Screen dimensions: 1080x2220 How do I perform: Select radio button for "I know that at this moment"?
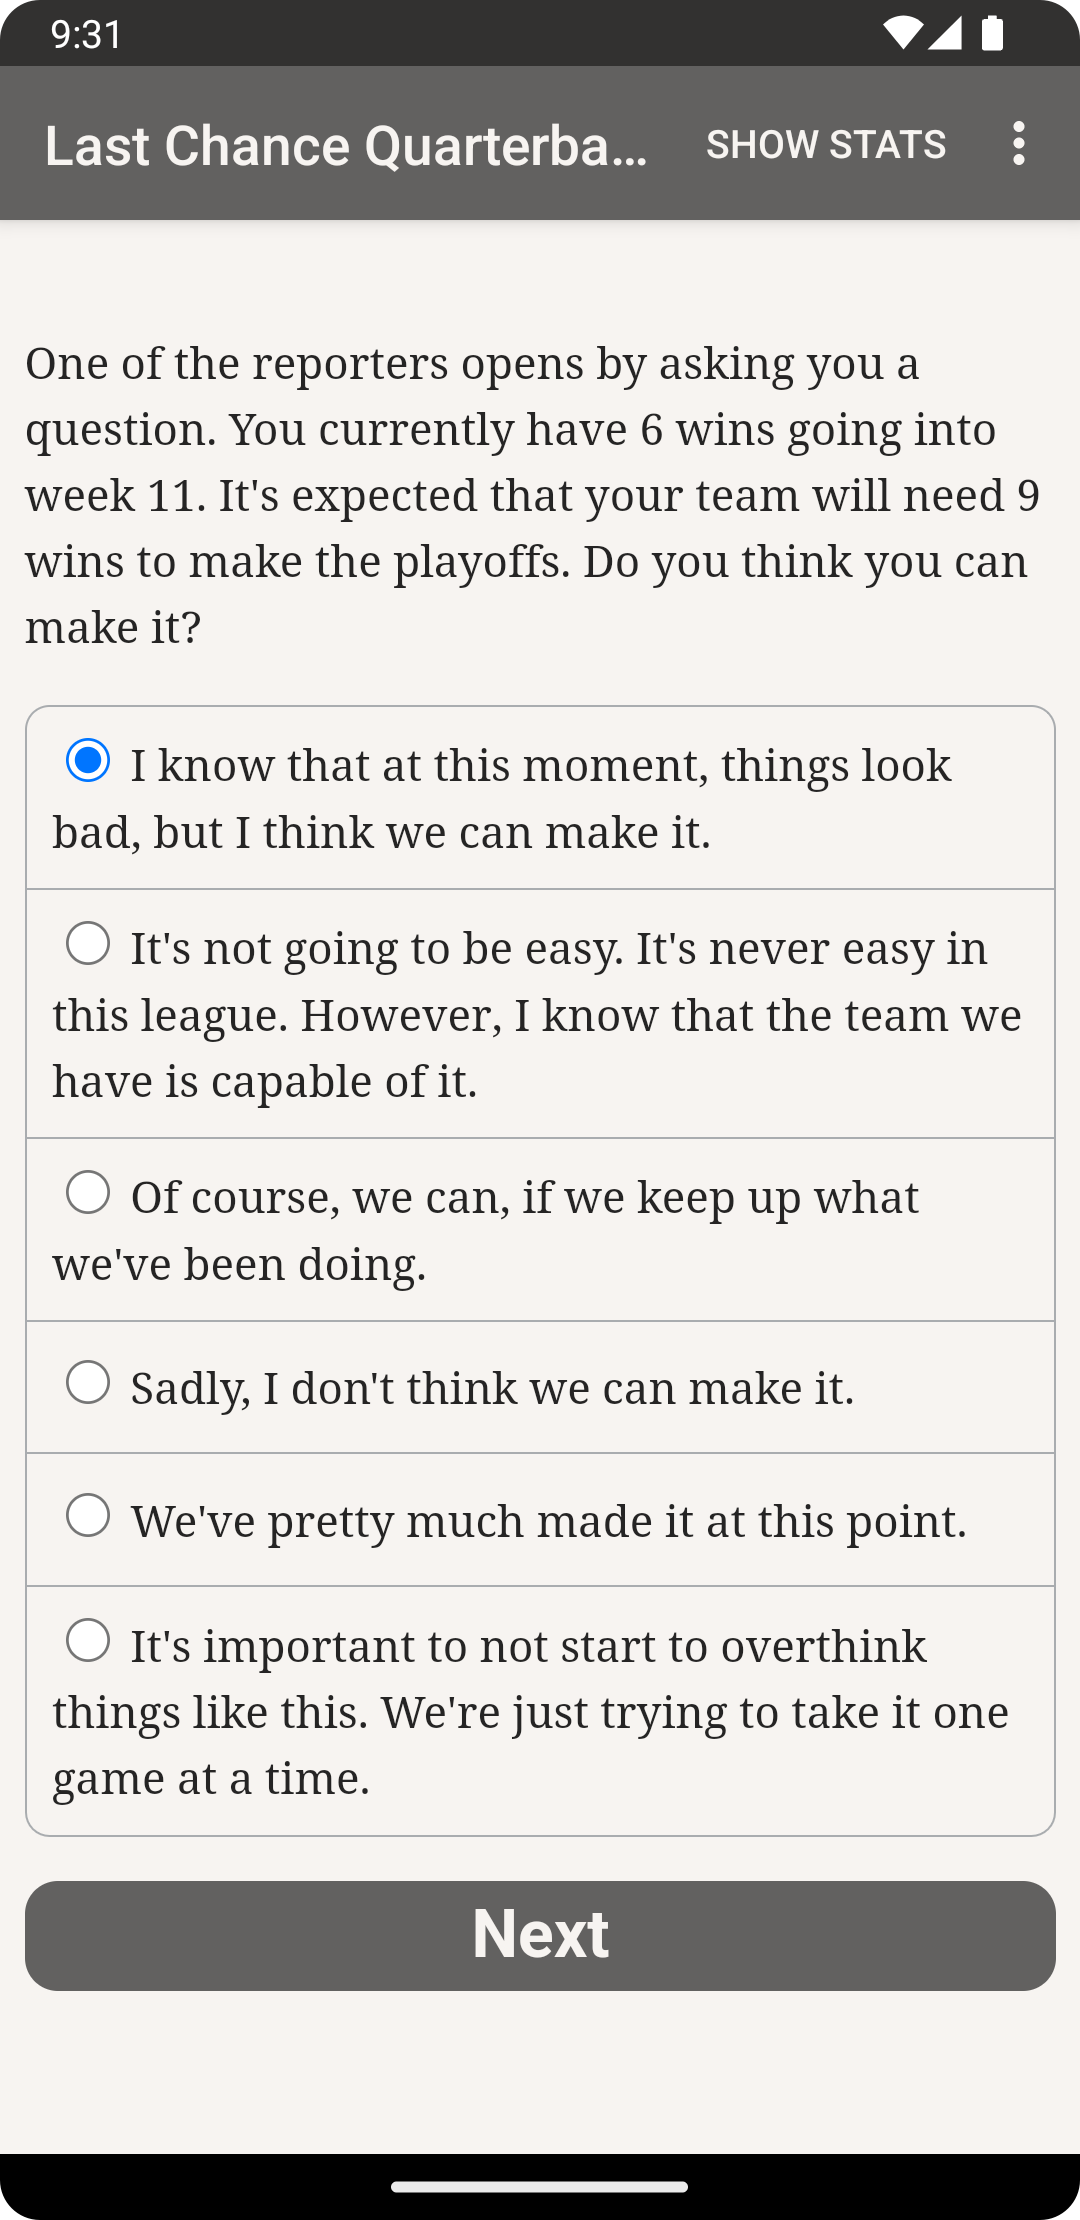[x=88, y=761]
